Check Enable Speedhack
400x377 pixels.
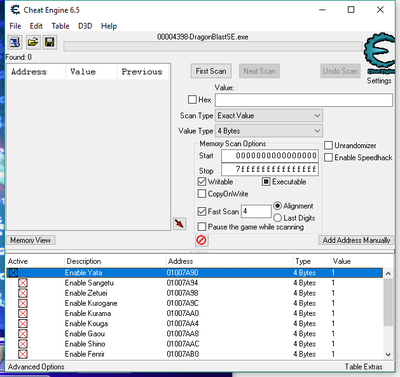tap(328, 157)
